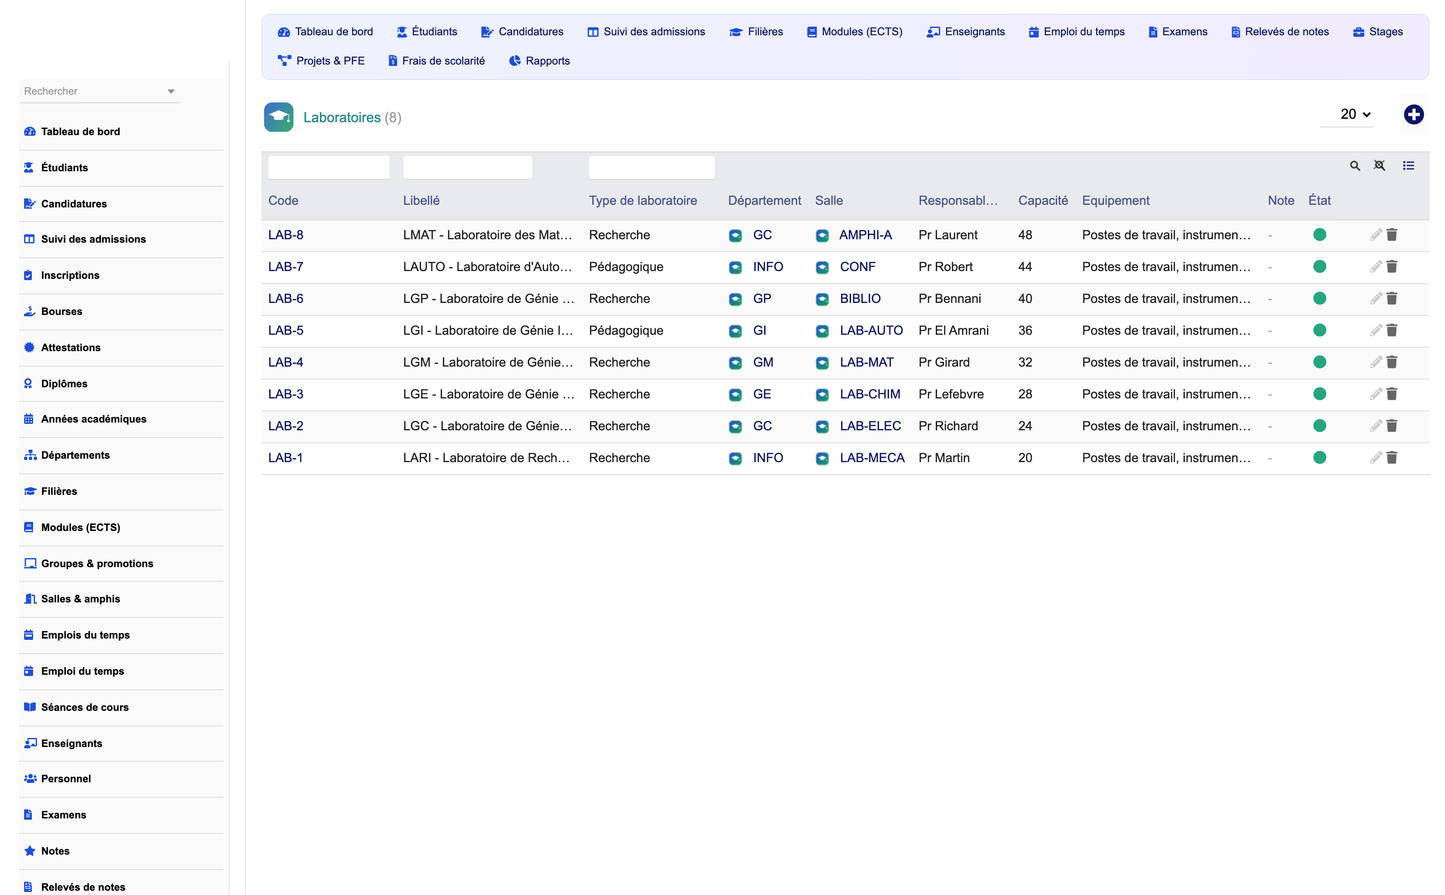
Task: Edit LAB-3 with its pencil icon
Action: [x=1376, y=394]
